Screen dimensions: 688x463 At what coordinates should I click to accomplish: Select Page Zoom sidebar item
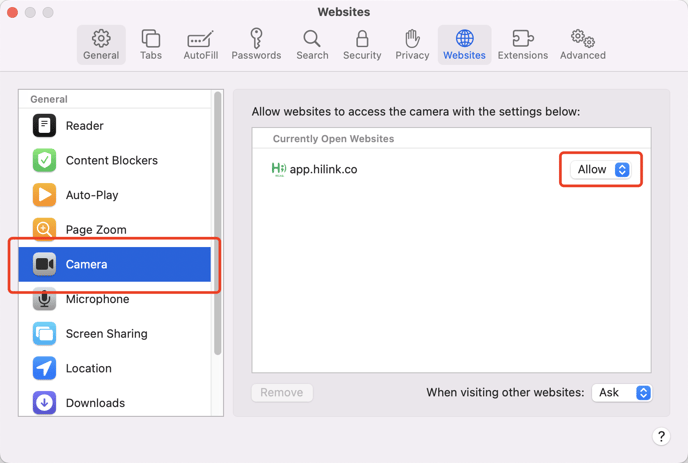coord(96,230)
